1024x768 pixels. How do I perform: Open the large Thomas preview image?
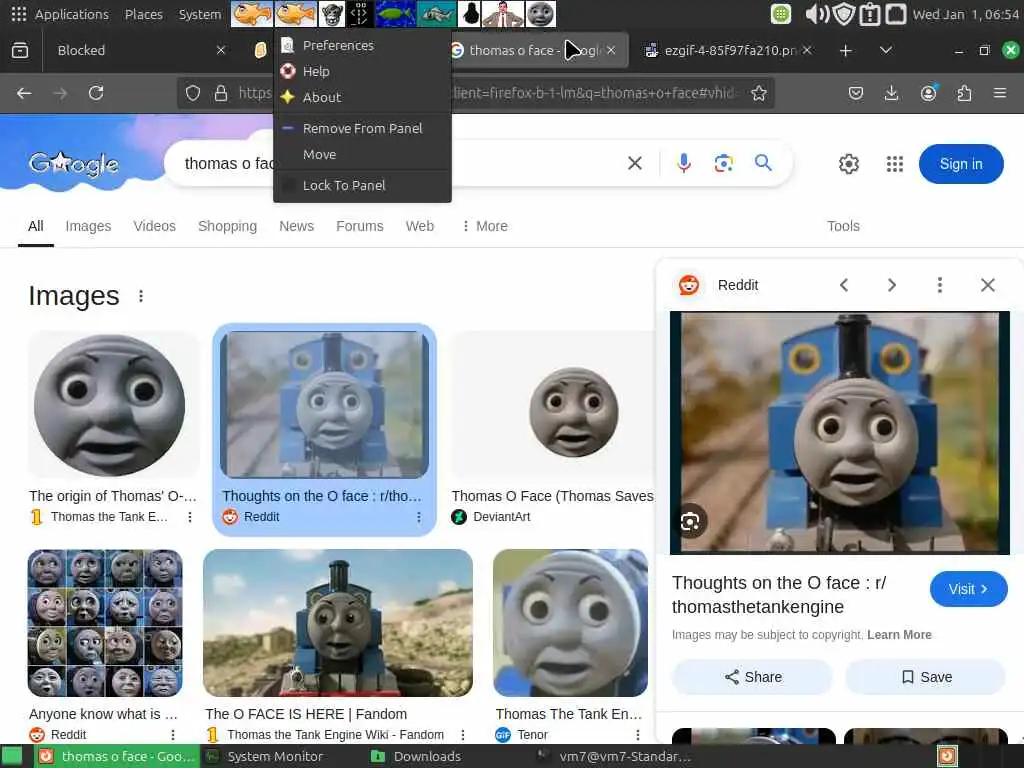(840, 433)
